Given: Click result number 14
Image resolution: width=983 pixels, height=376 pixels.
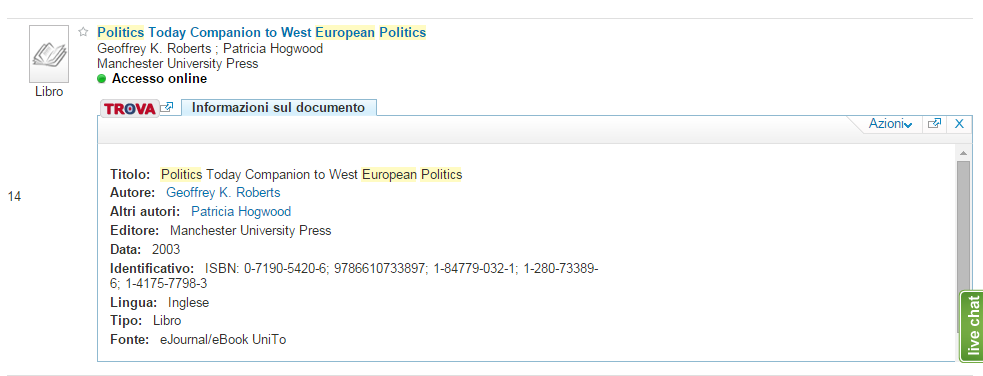Looking at the screenshot, I should [x=14, y=197].
